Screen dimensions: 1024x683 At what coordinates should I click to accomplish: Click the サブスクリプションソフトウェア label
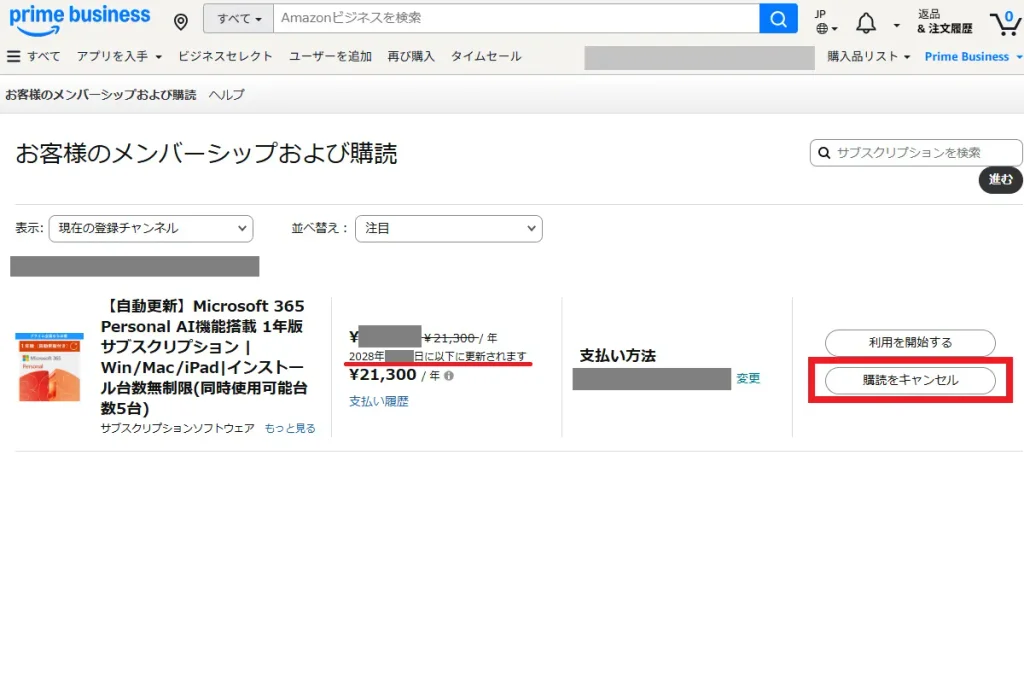(177, 428)
